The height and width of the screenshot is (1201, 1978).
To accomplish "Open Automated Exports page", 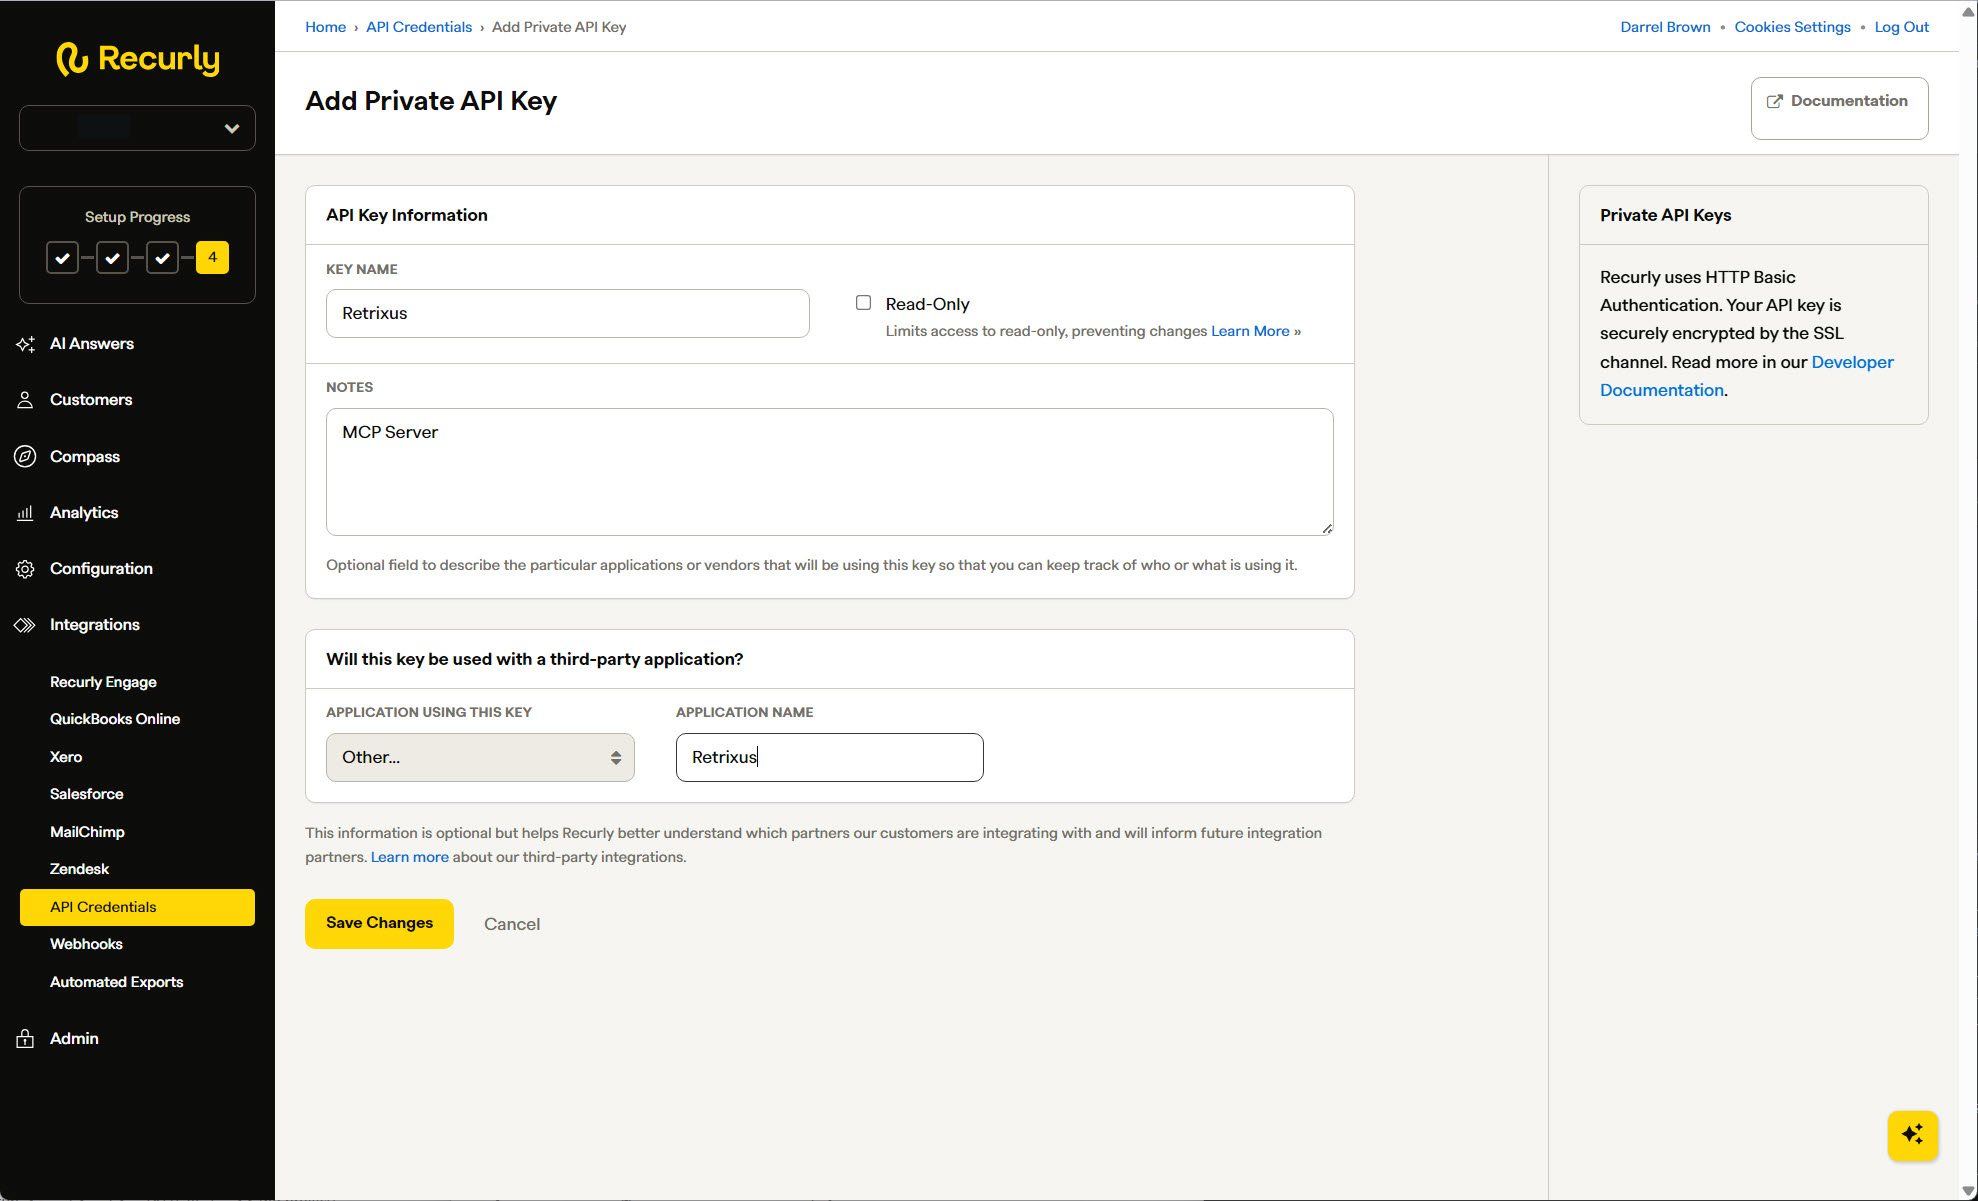I will 116,982.
